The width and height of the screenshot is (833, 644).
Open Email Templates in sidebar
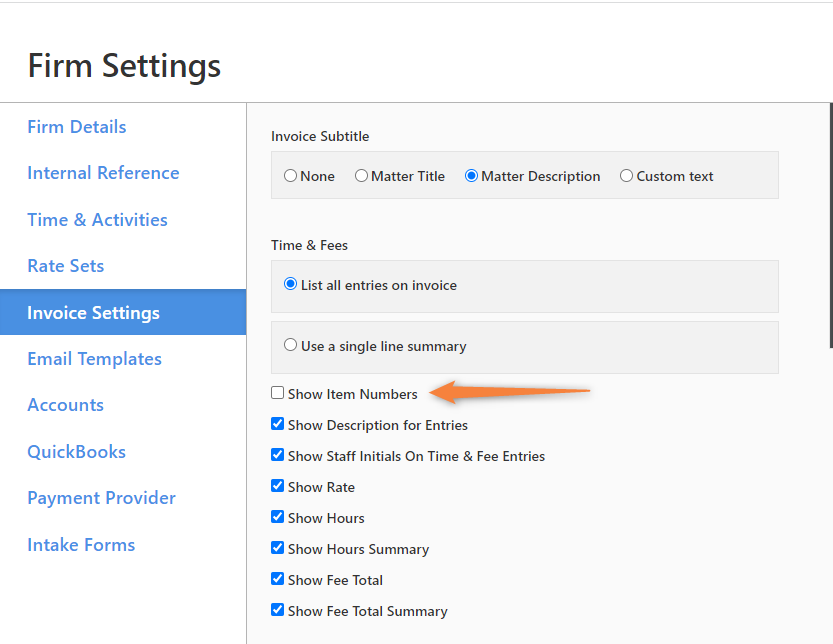pyautogui.click(x=94, y=359)
